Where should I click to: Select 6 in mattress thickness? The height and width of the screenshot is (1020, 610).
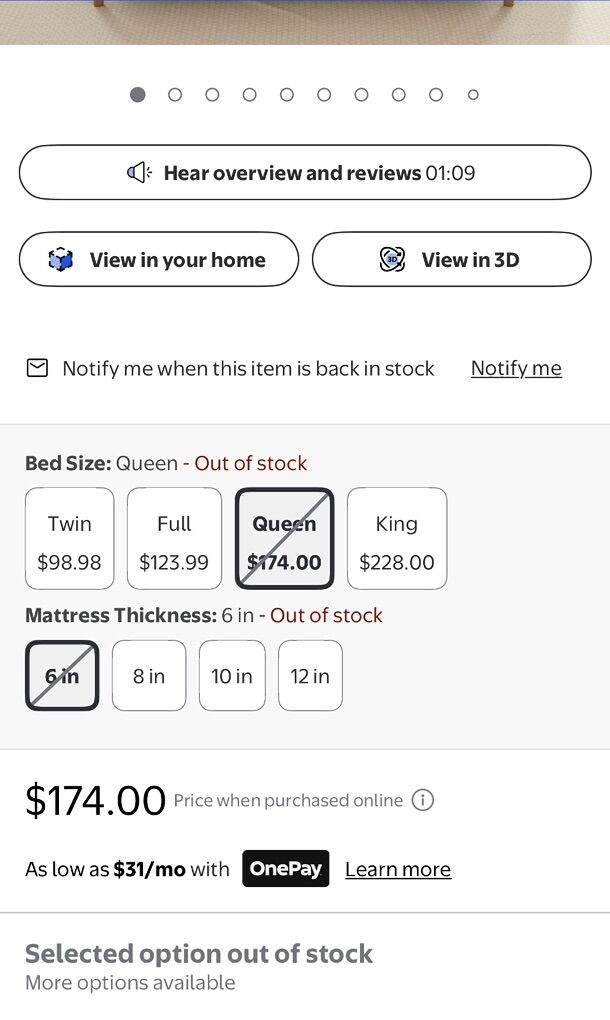[x=62, y=676]
